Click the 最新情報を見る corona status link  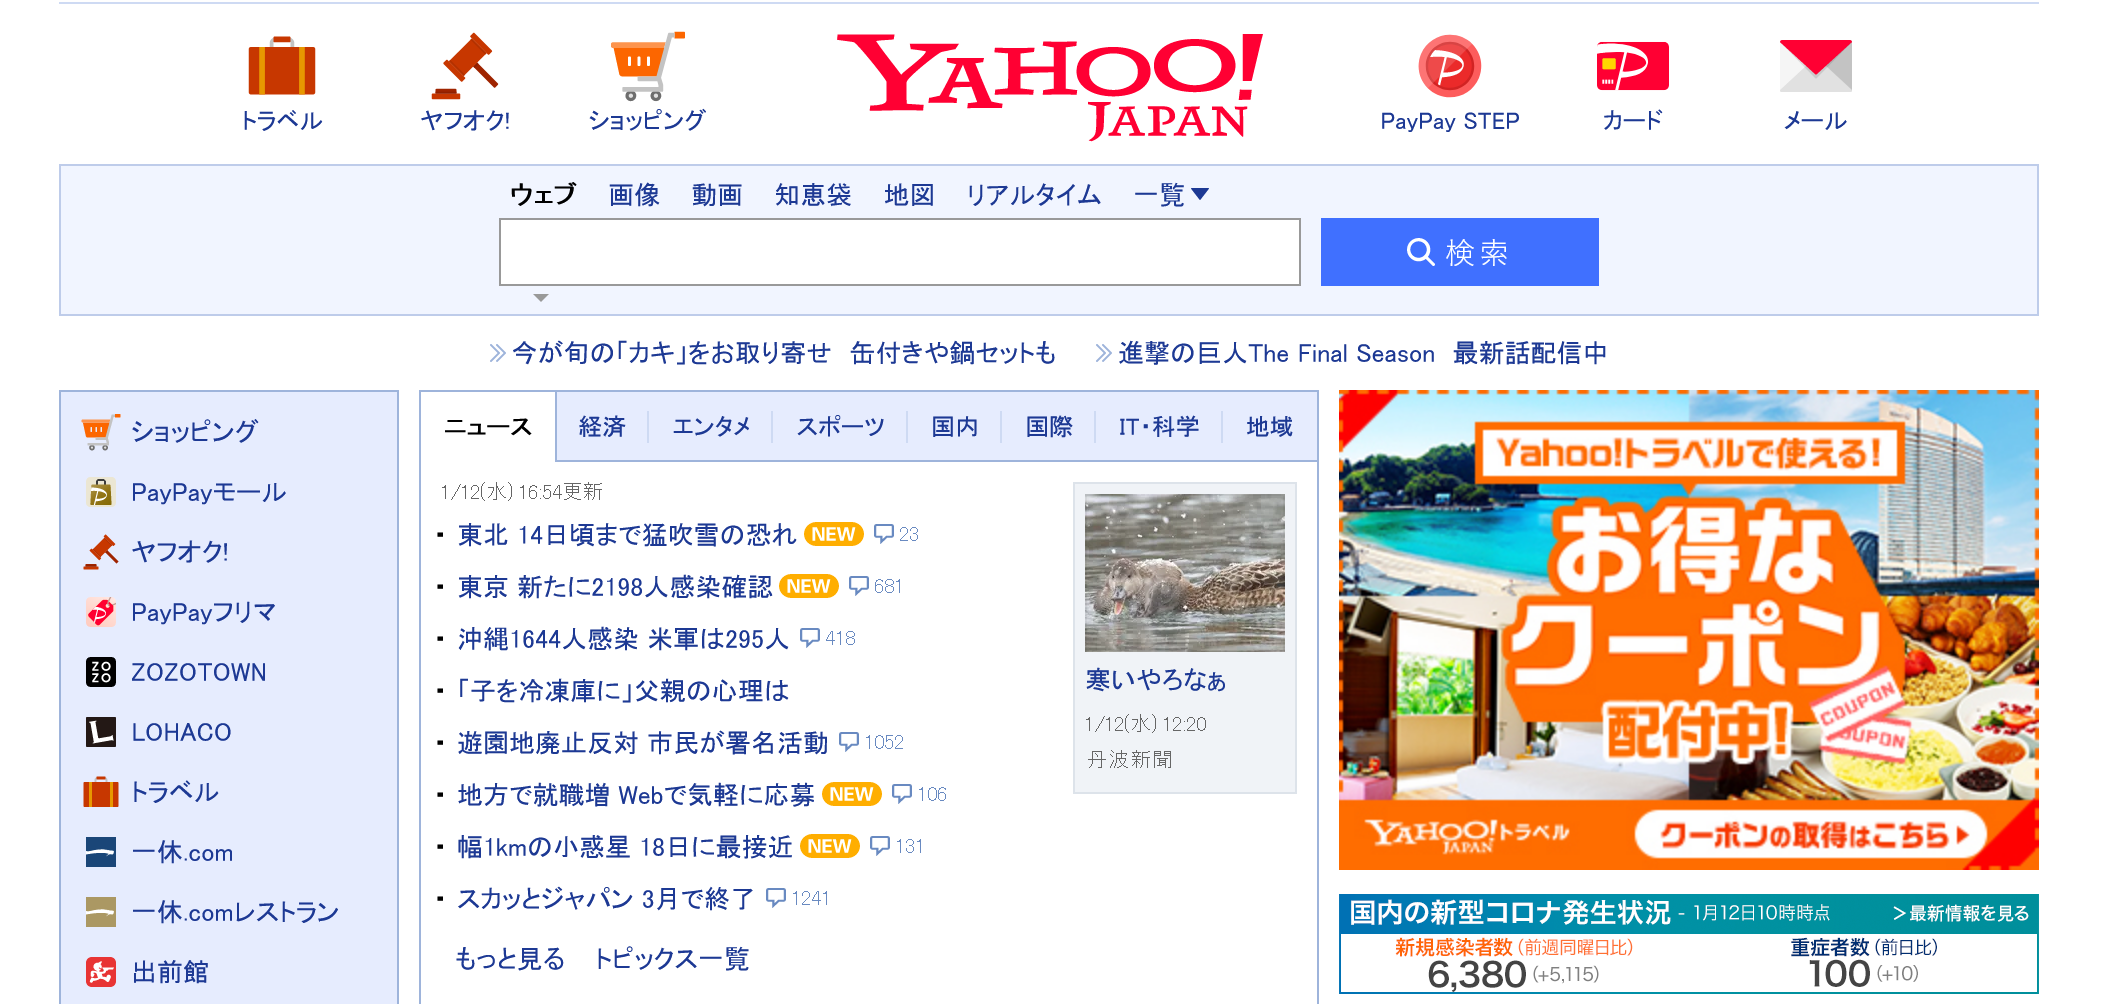click(x=1961, y=913)
